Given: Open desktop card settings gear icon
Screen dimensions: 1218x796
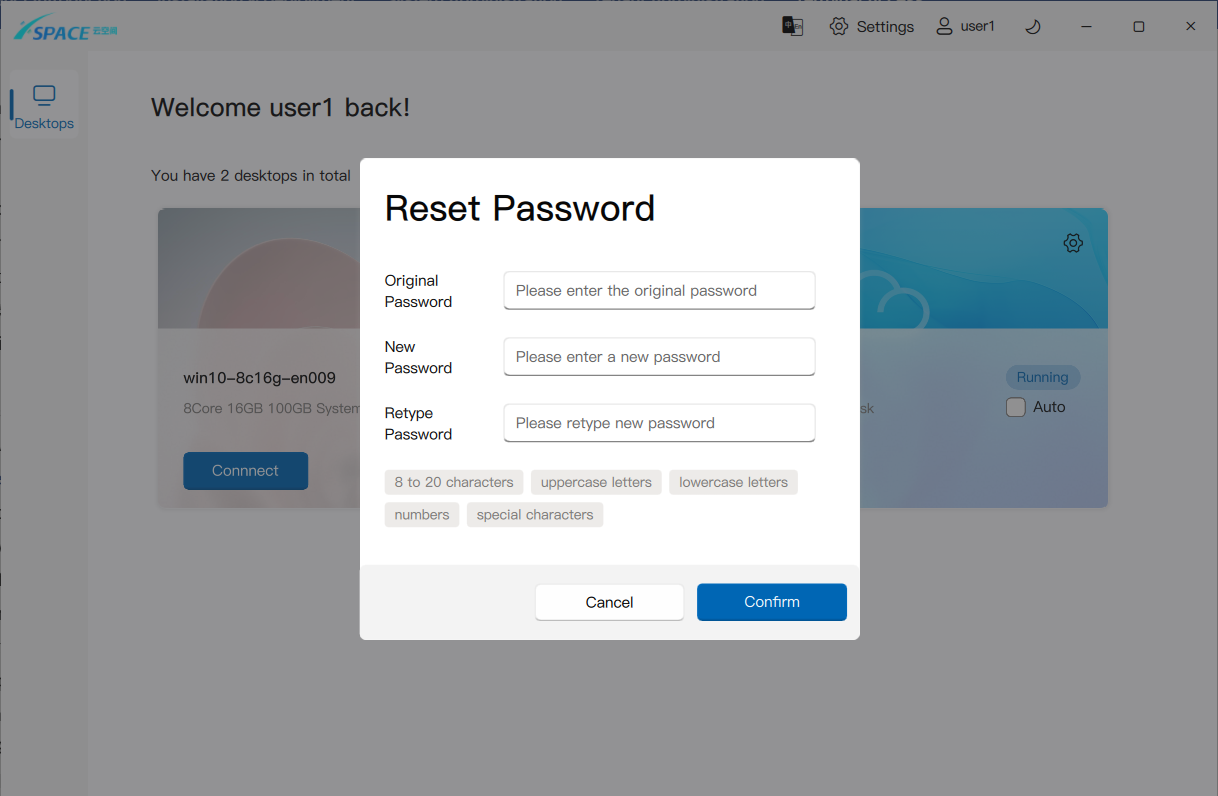Looking at the screenshot, I should (x=1073, y=243).
